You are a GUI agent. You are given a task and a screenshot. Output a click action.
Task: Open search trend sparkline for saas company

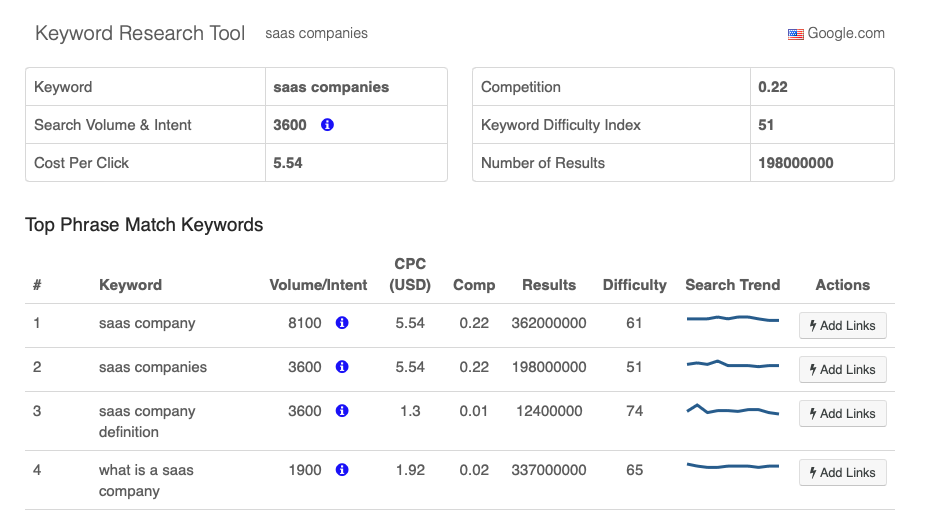732,320
